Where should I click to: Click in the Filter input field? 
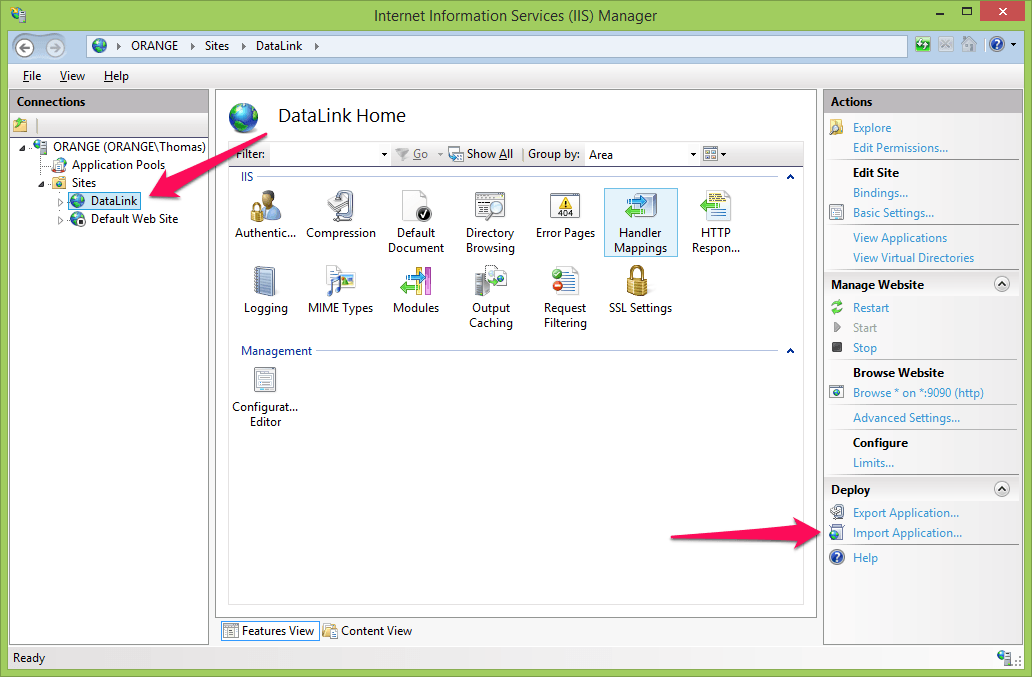pos(325,155)
